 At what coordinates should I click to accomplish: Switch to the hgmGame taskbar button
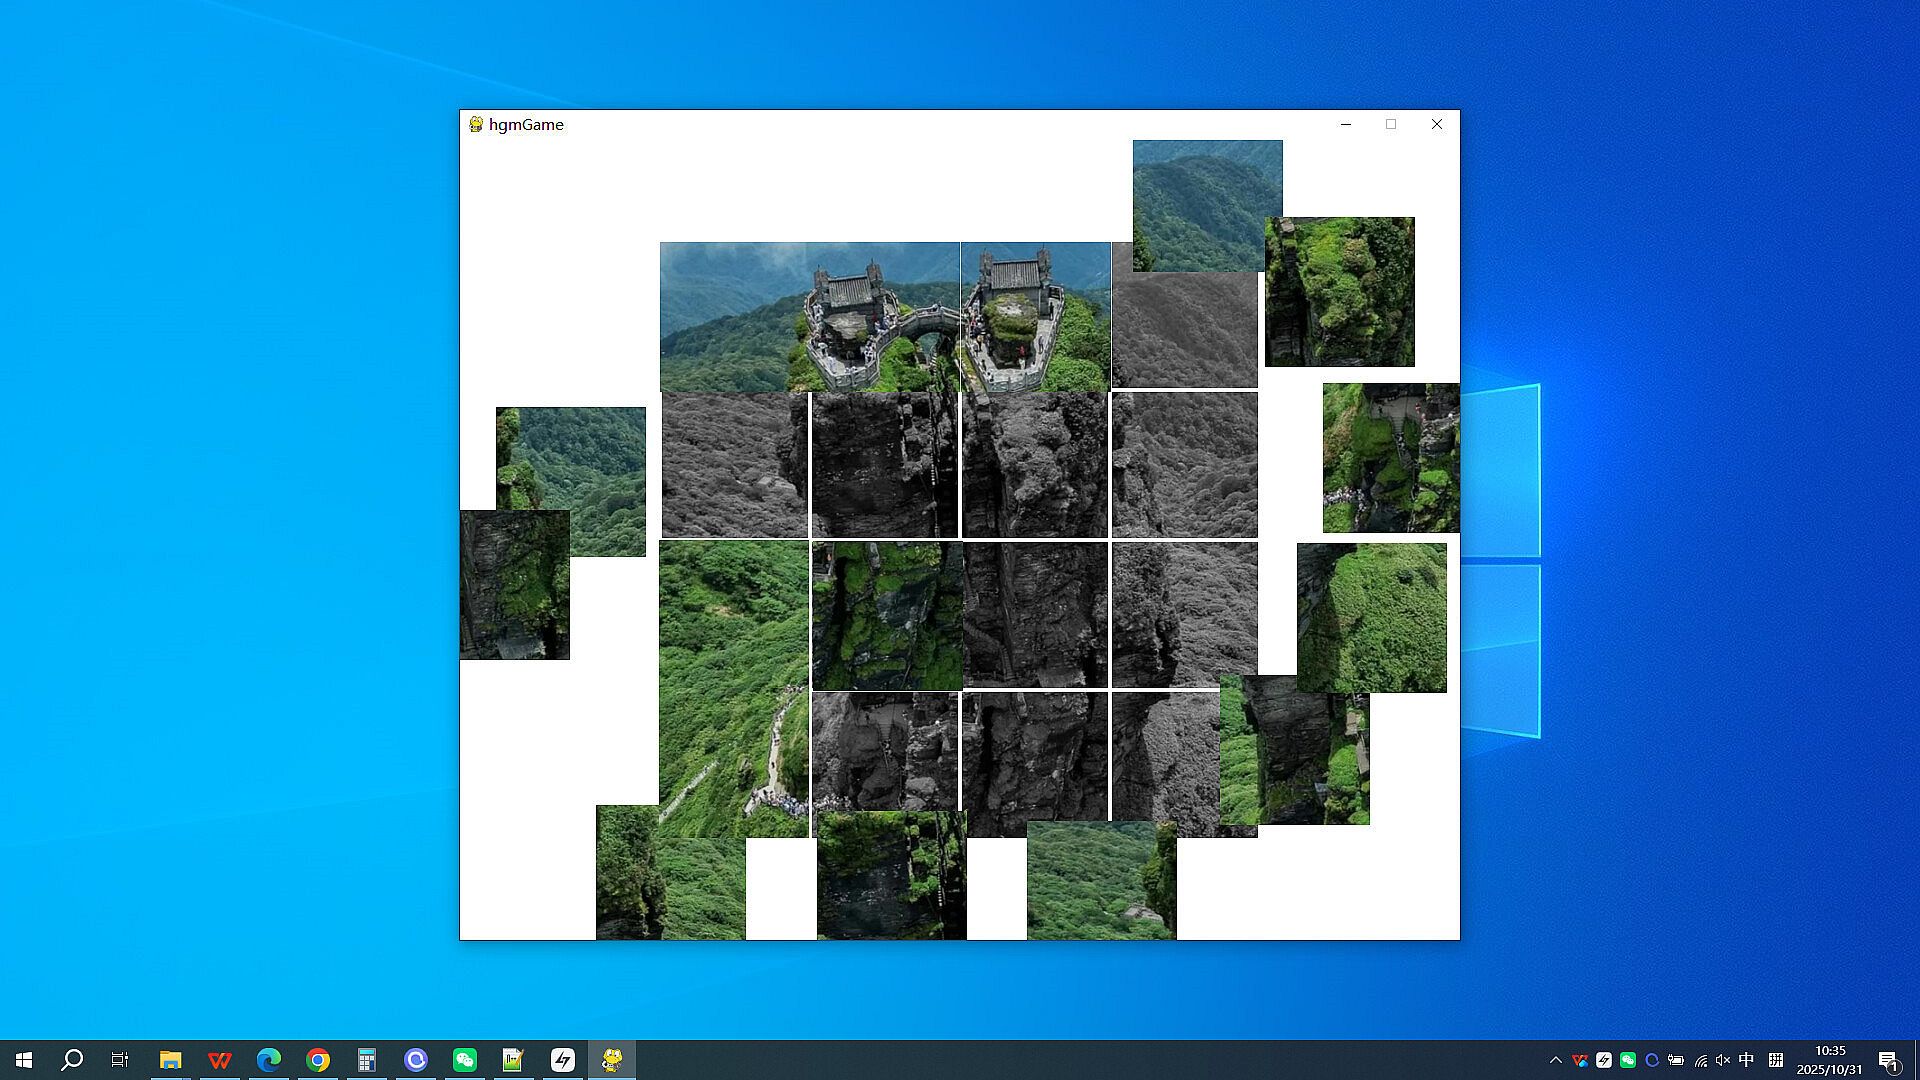pyautogui.click(x=612, y=1060)
